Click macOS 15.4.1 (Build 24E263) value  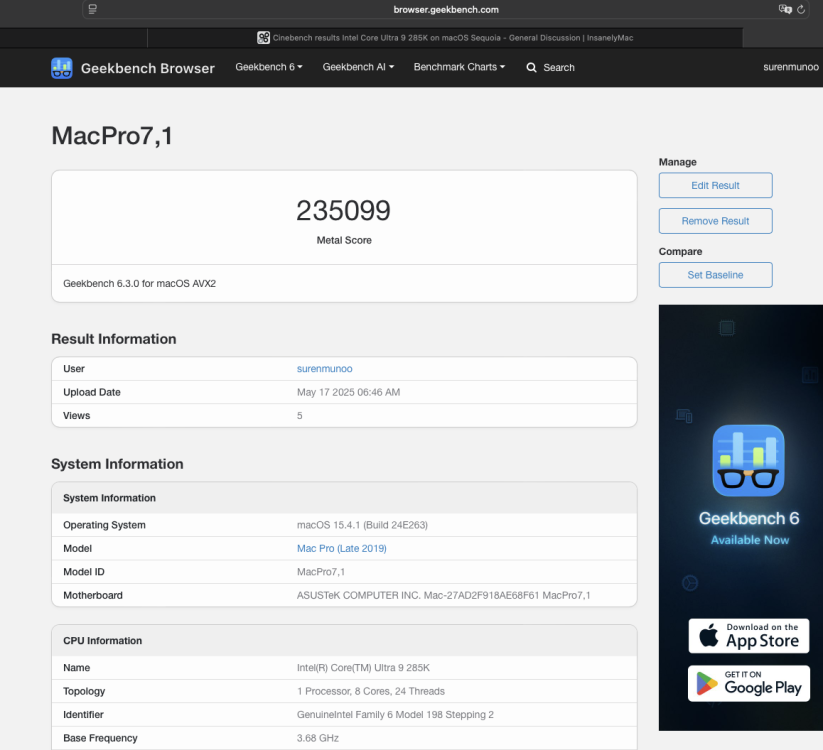tap(362, 525)
